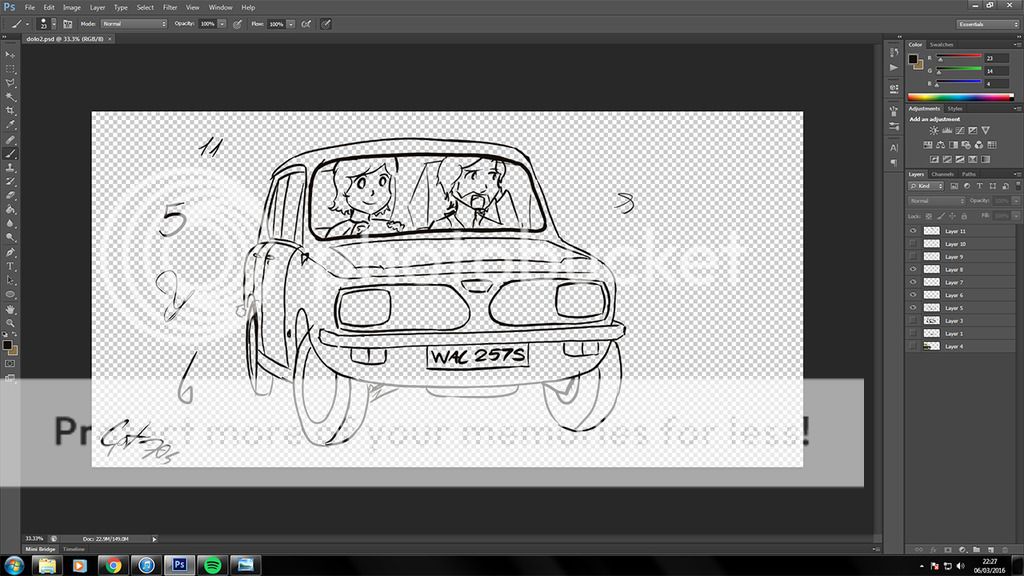Screen dimensions: 1024x576
Task: Switch to the Channels tab
Action: click(x=943, y=174)
